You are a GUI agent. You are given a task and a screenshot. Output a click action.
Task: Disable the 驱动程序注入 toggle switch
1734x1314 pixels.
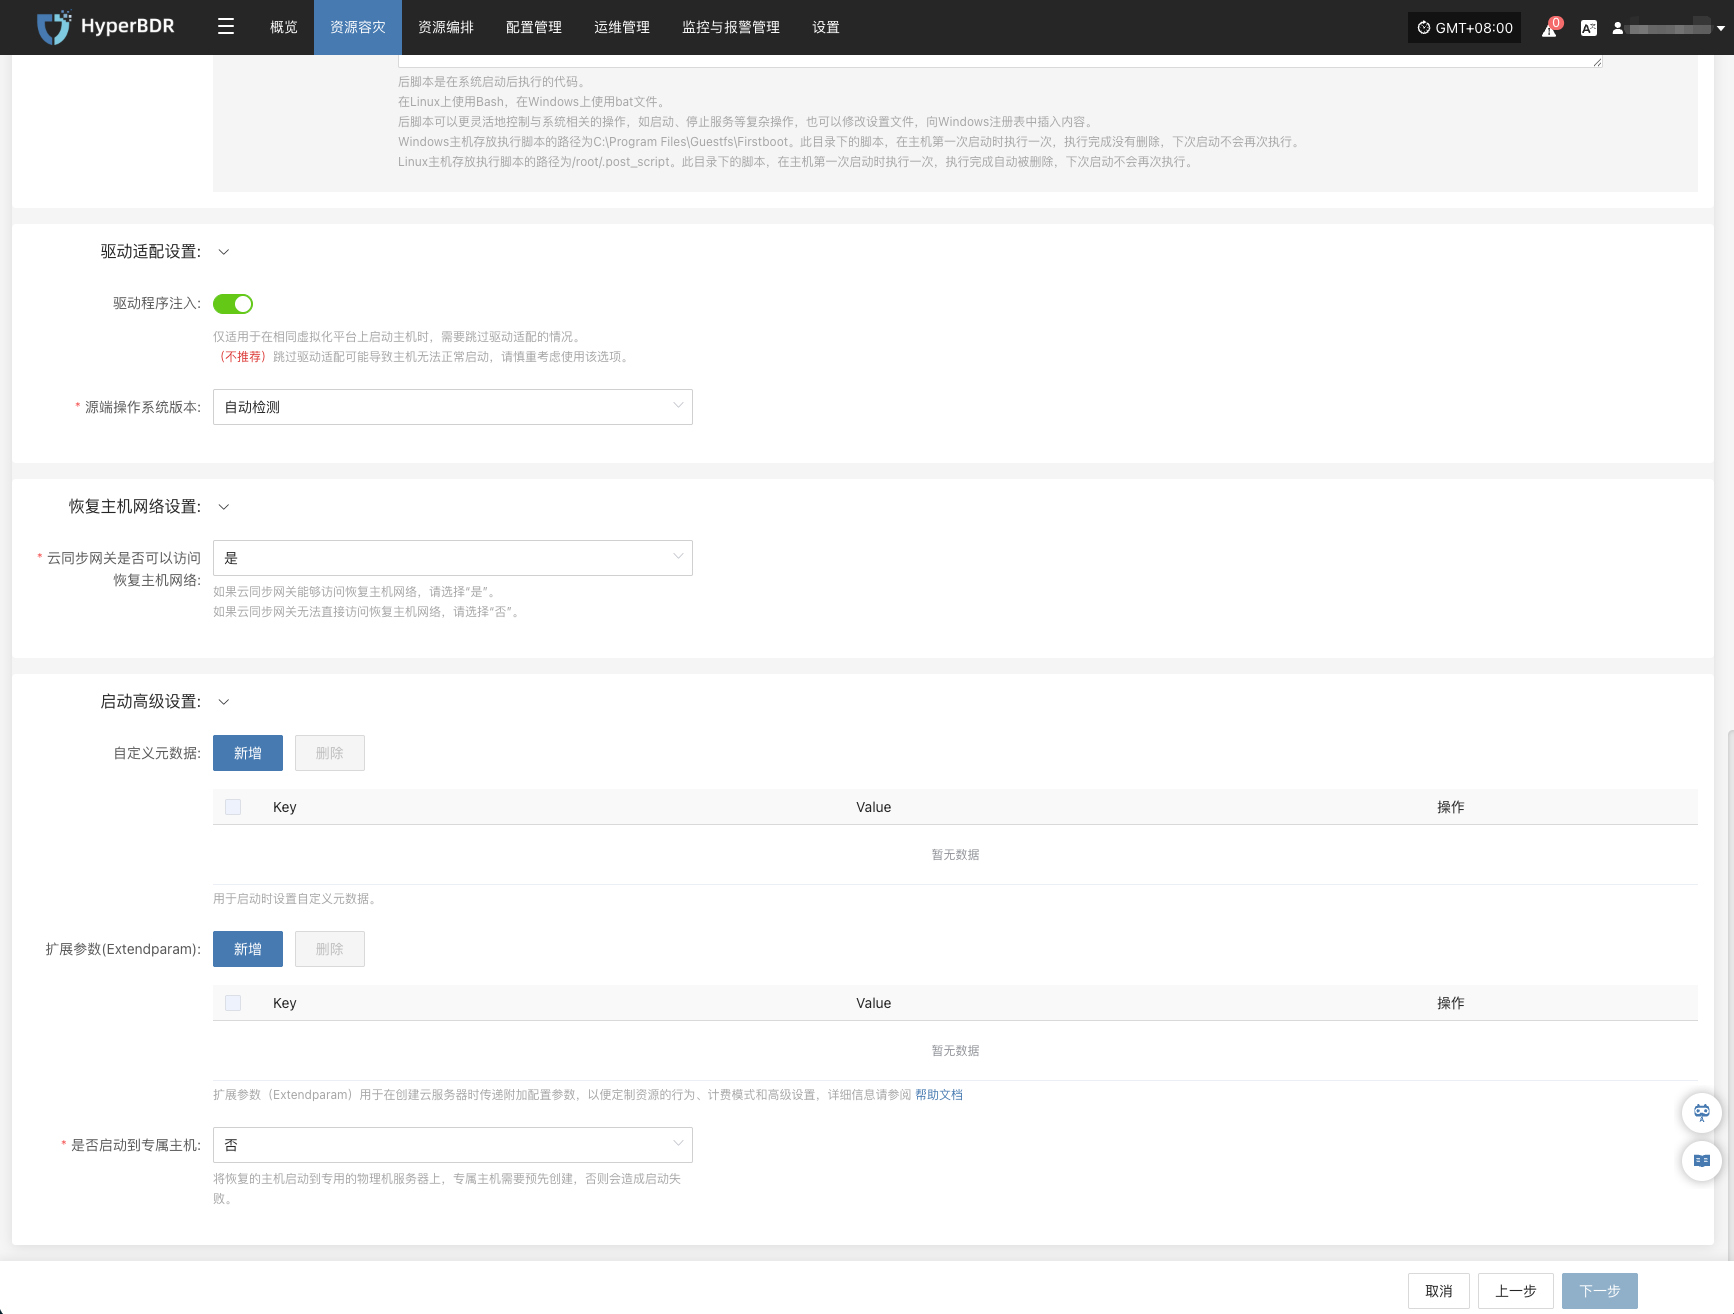click(233, 304)
